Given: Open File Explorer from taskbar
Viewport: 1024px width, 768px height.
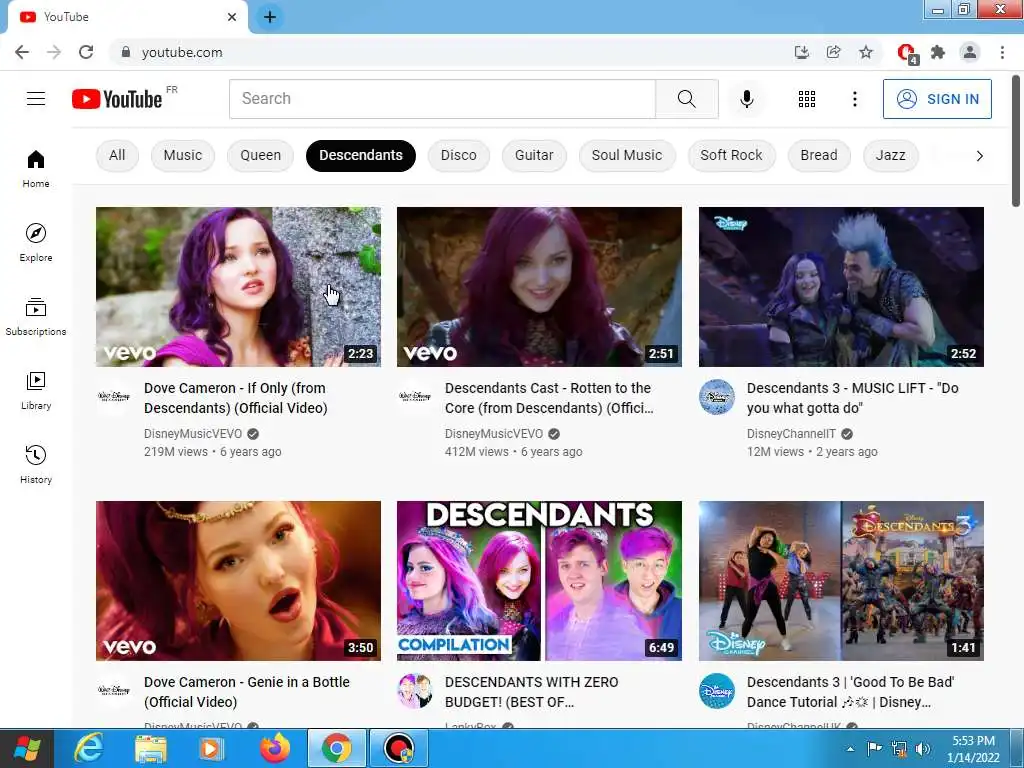Looking at the screenshot, I should coord(151,748).
